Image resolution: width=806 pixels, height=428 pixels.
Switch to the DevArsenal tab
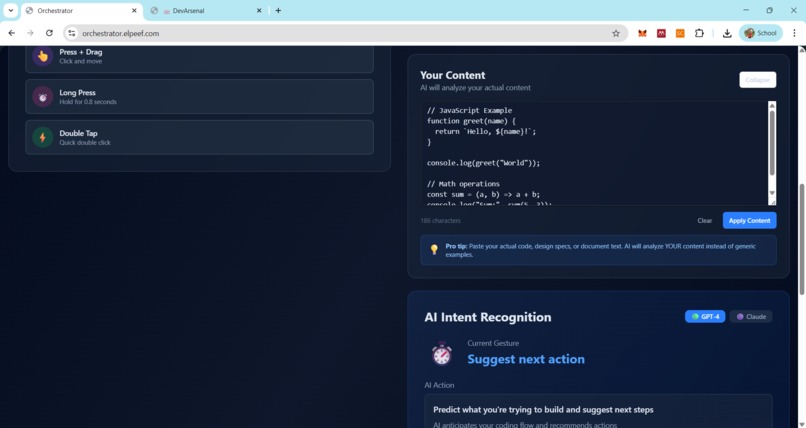[206, 10]
